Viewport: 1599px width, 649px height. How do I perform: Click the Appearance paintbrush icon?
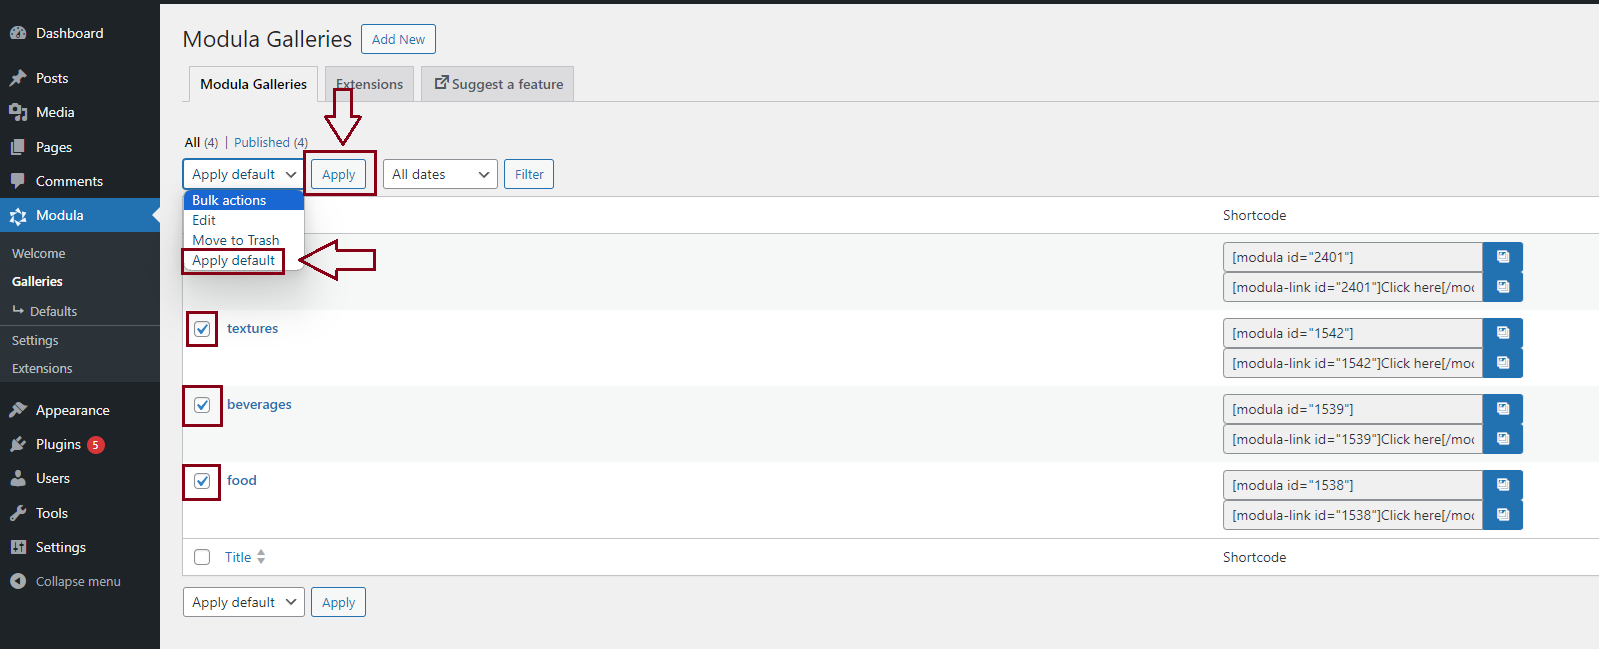(x=18, y=410)
